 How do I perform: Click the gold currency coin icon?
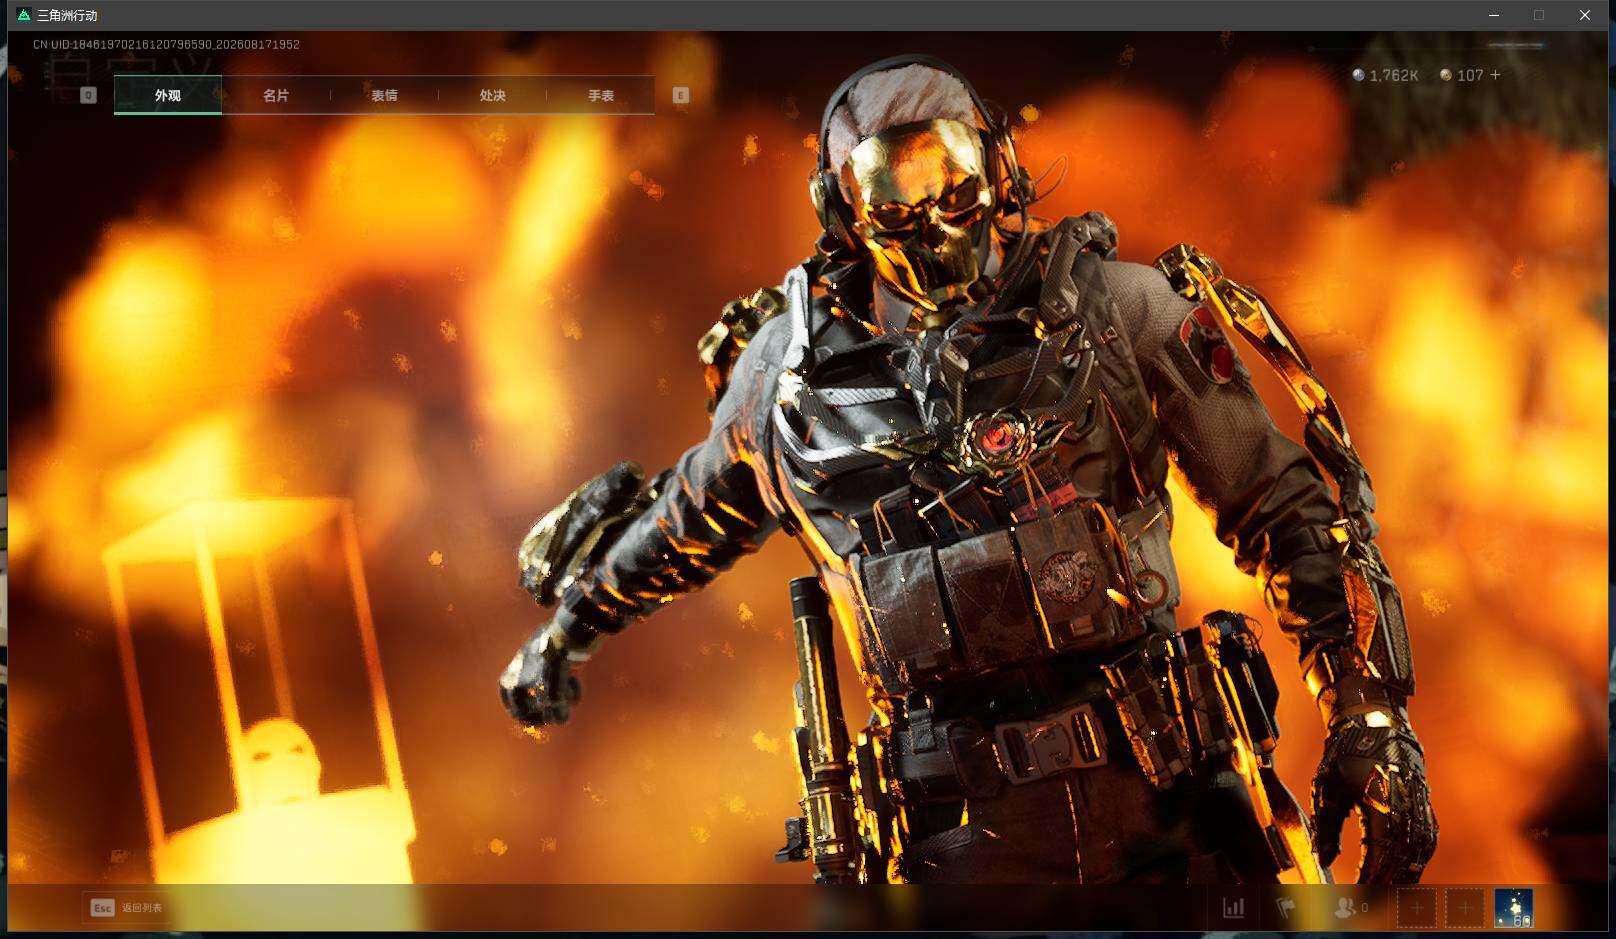point(1446,75)
